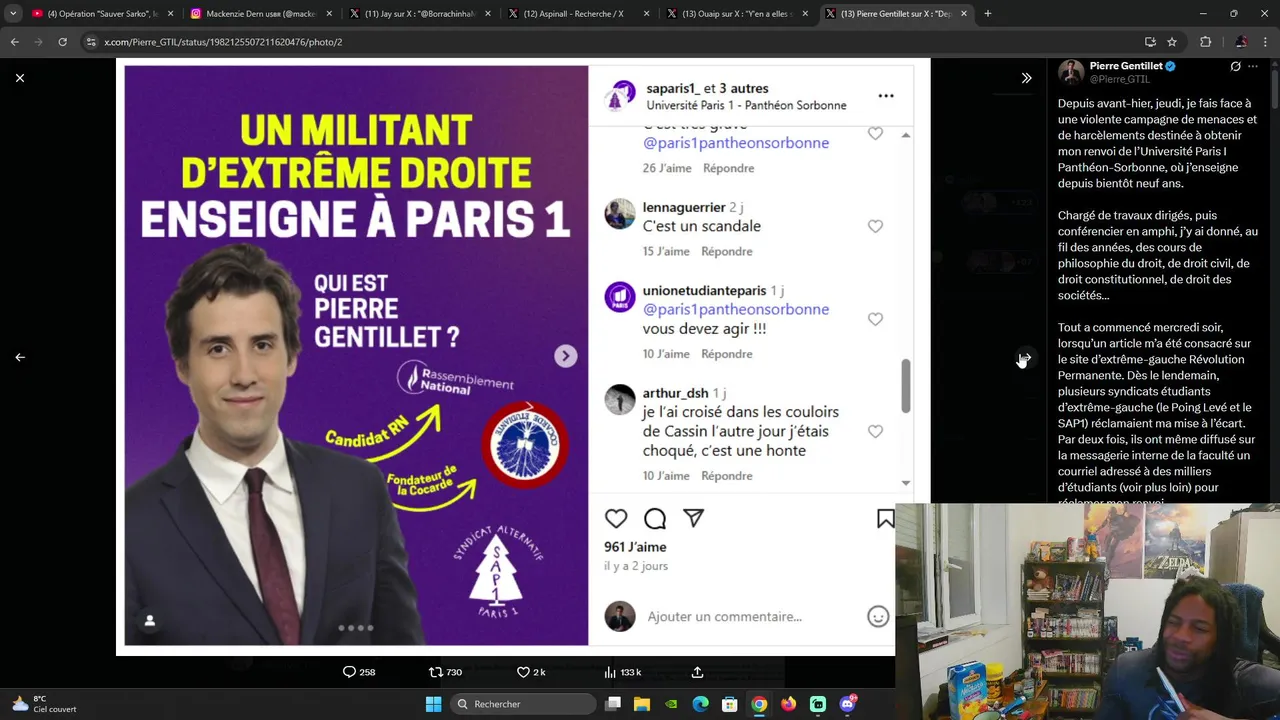
Task: Like arthur_dsh's comment heart
Action: (x=875, y=431)
